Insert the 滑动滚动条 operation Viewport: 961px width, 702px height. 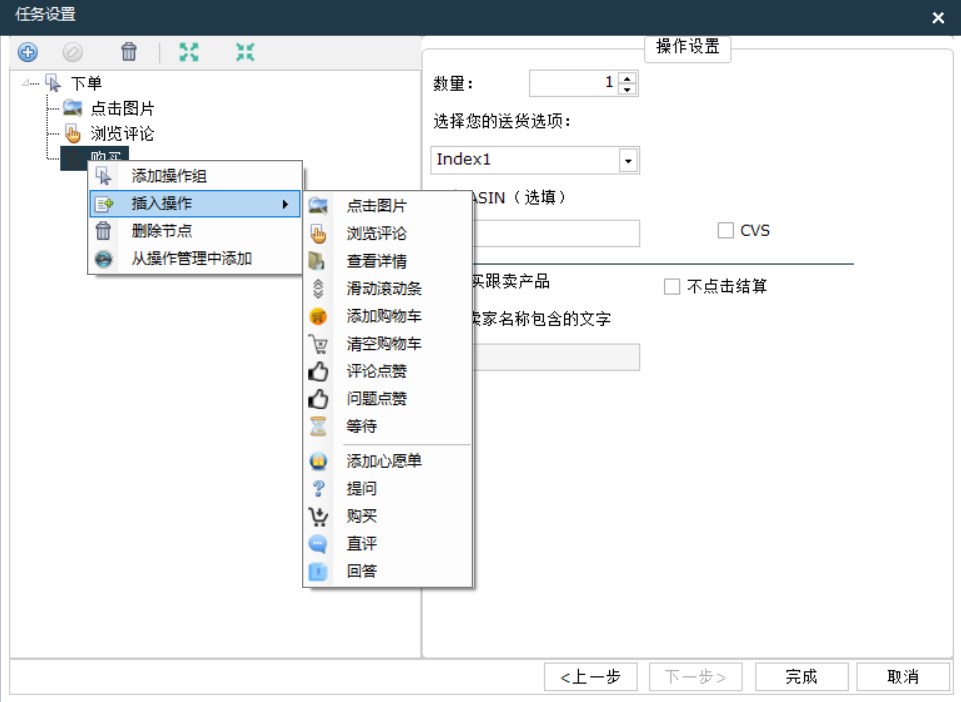[x=388, y=289]
